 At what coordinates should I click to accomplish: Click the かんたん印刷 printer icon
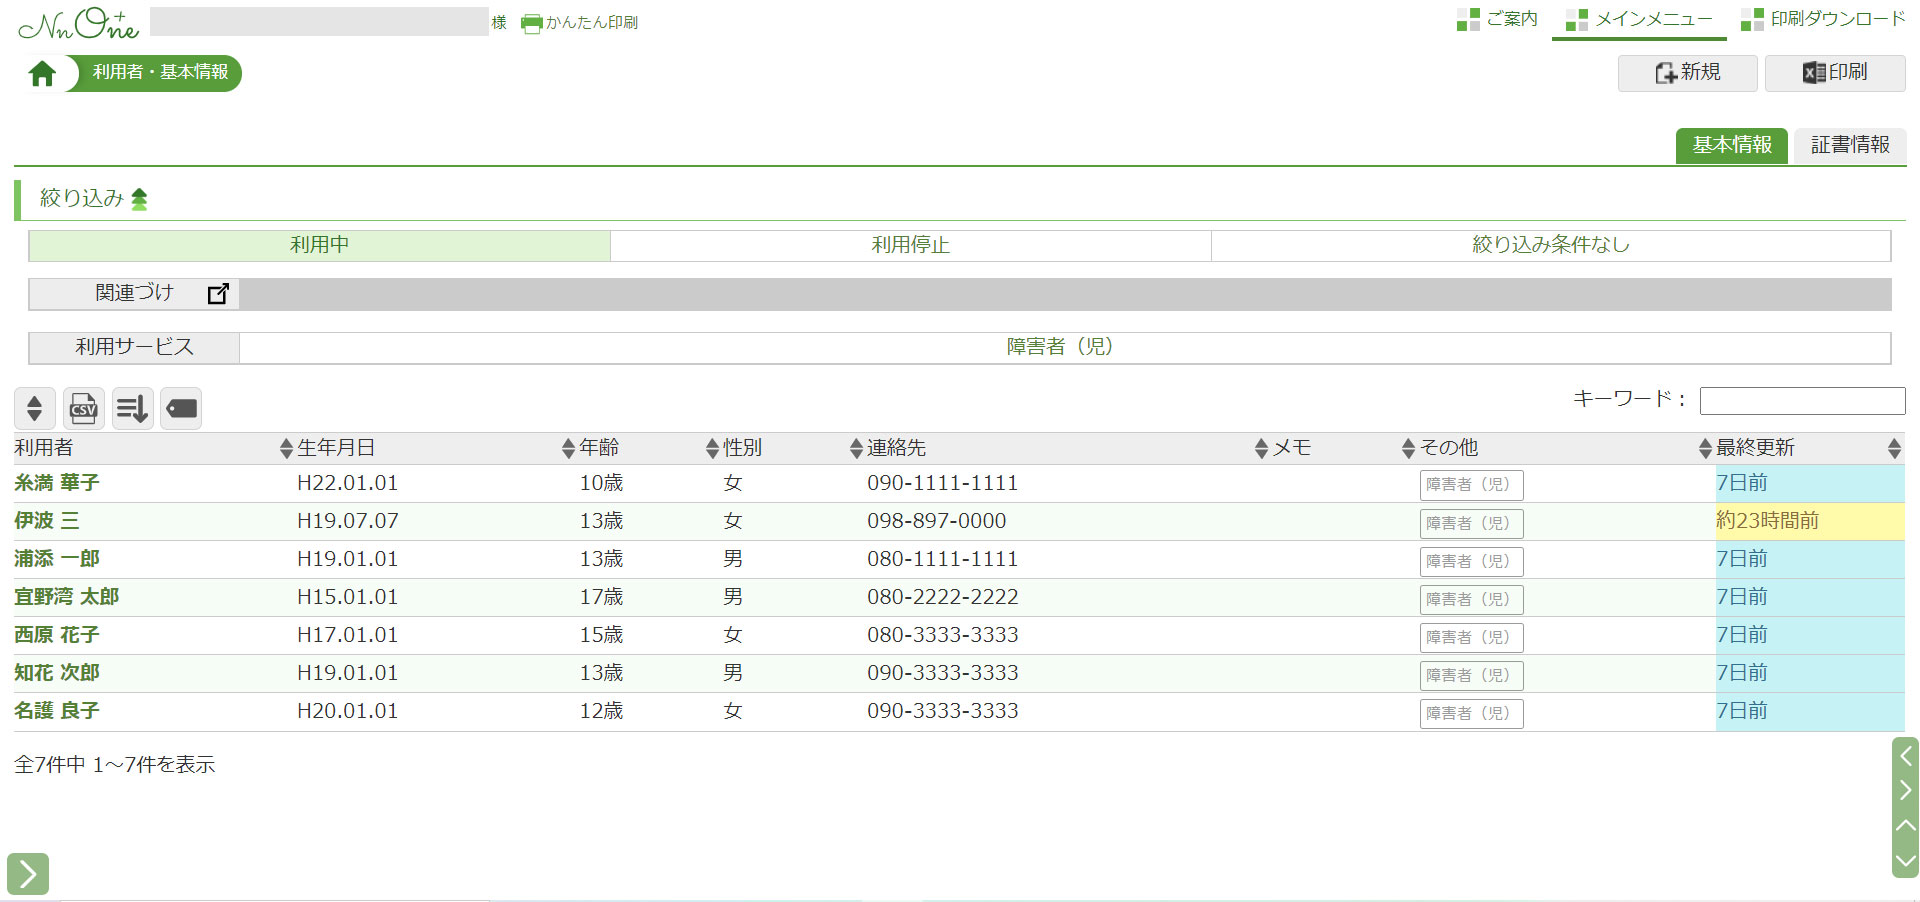pos(531,23)
